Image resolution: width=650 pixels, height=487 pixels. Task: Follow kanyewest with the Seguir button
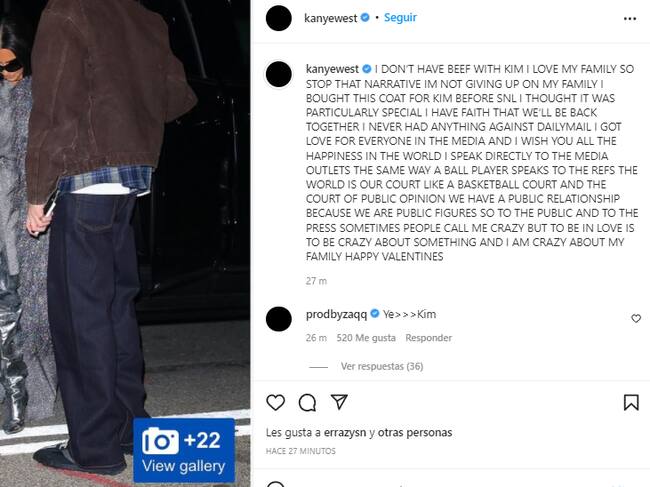pyautogui.click(x=400, y=18)
